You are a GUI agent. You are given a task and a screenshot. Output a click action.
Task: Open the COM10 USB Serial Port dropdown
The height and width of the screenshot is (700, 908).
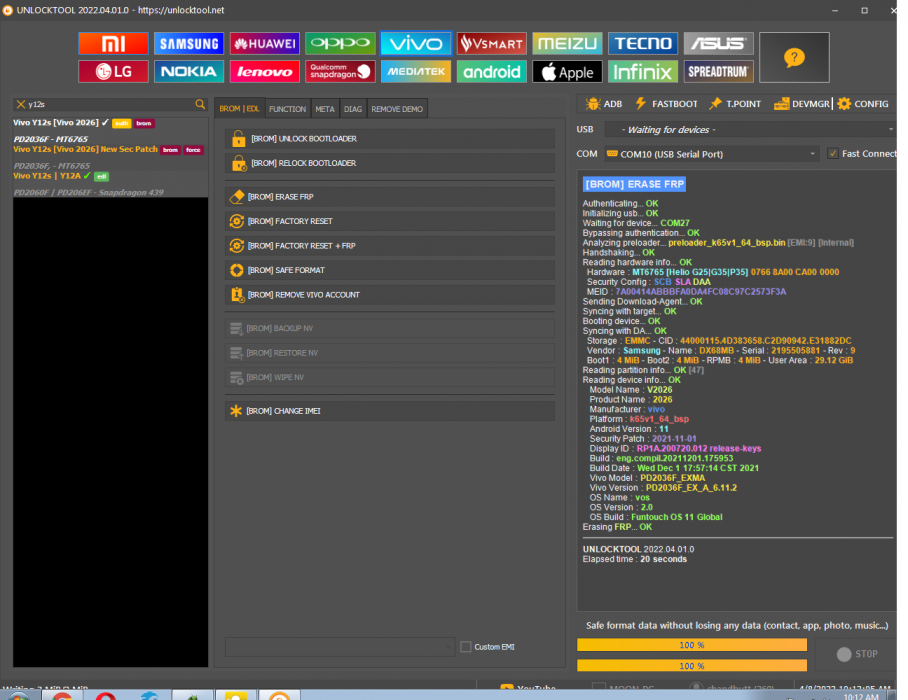click(x=712, y=154)
